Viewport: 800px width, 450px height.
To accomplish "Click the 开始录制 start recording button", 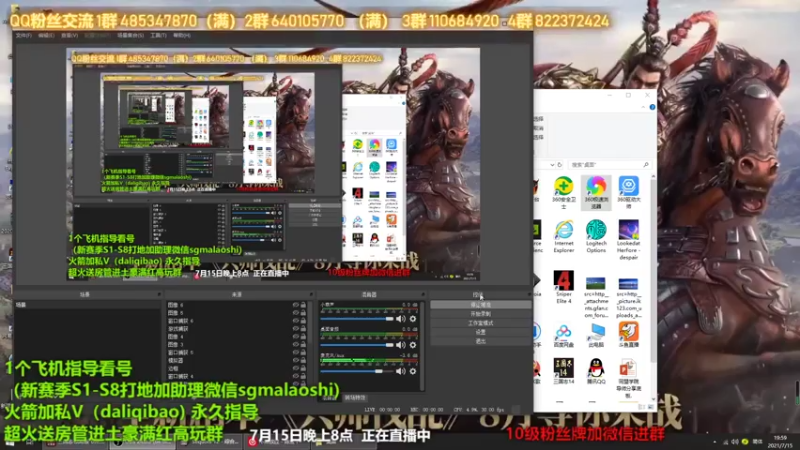I will (x=480, y=314).
